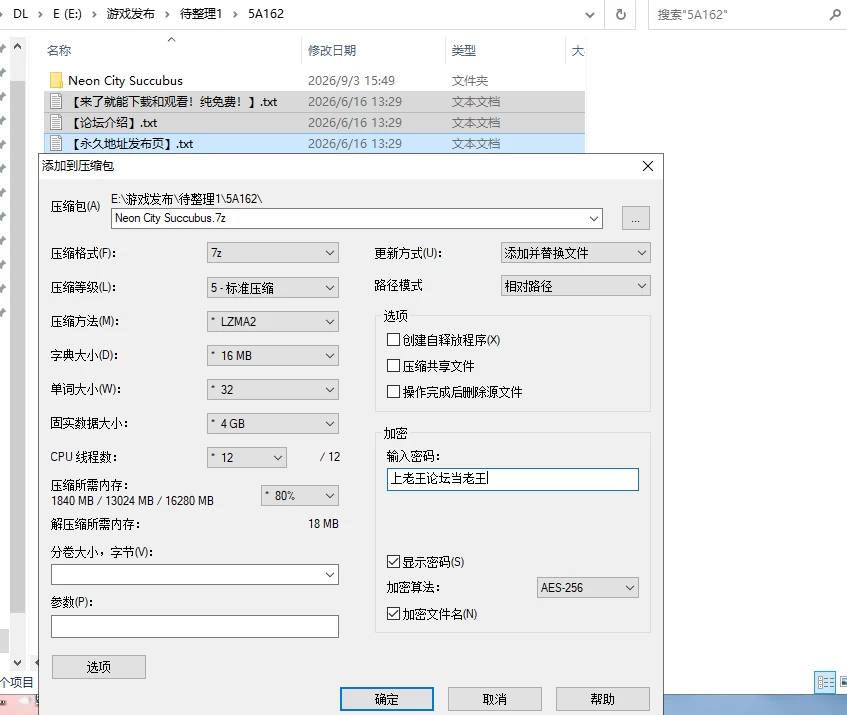Click the 选项 button at dialog bottom
The width and height of the screenshot is (847, 715).
coord(99,667)
